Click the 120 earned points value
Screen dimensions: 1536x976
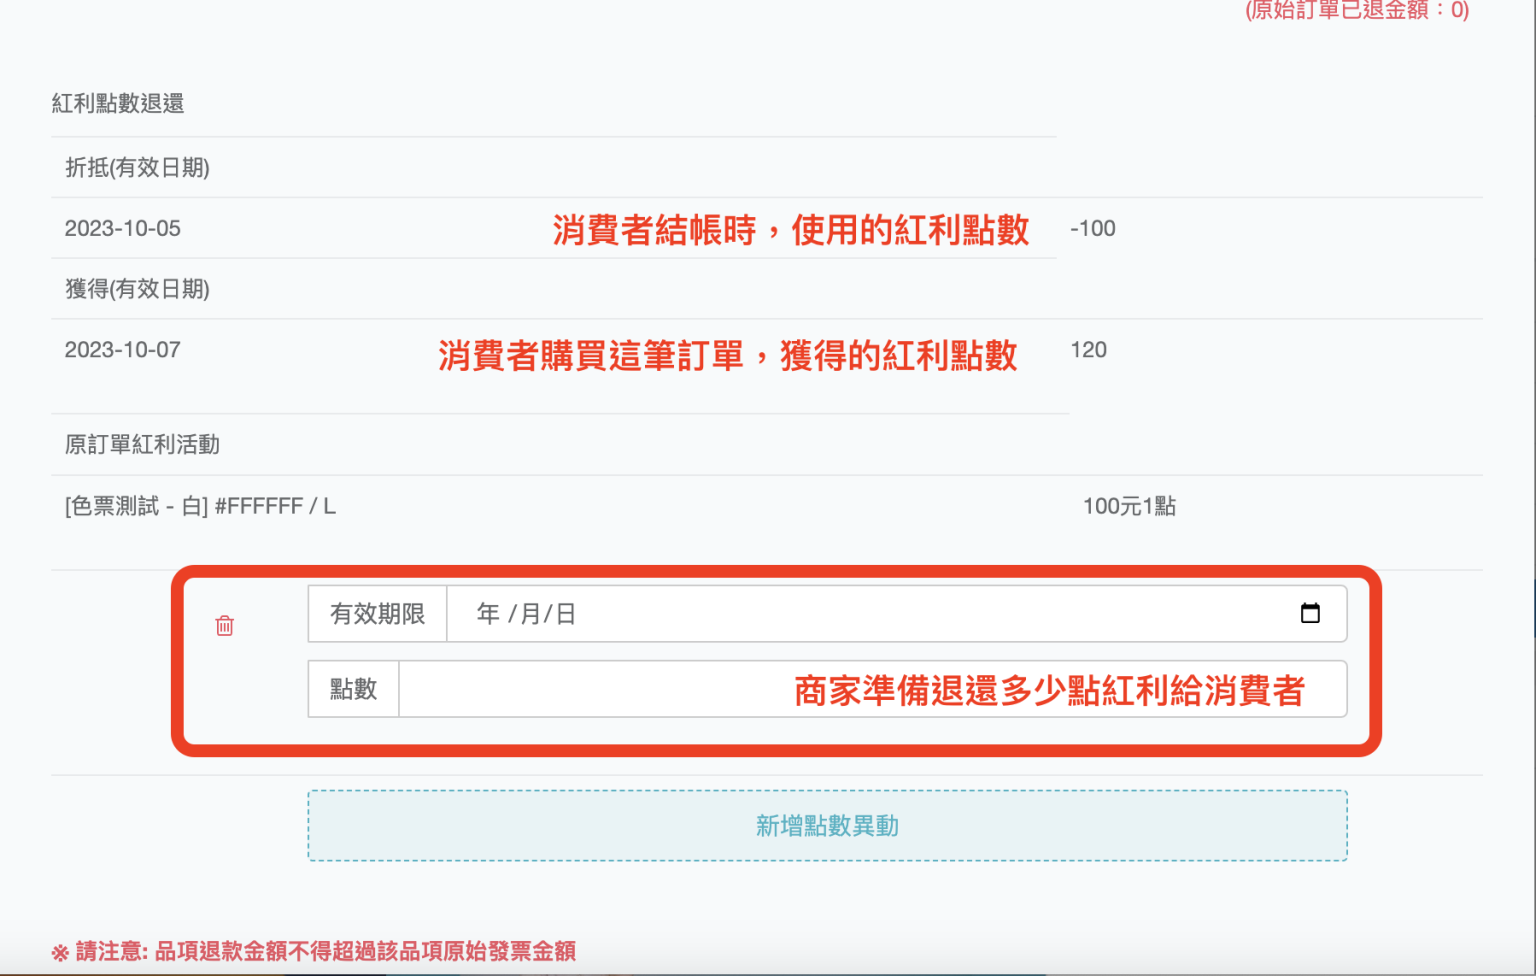coord(1089,349)
